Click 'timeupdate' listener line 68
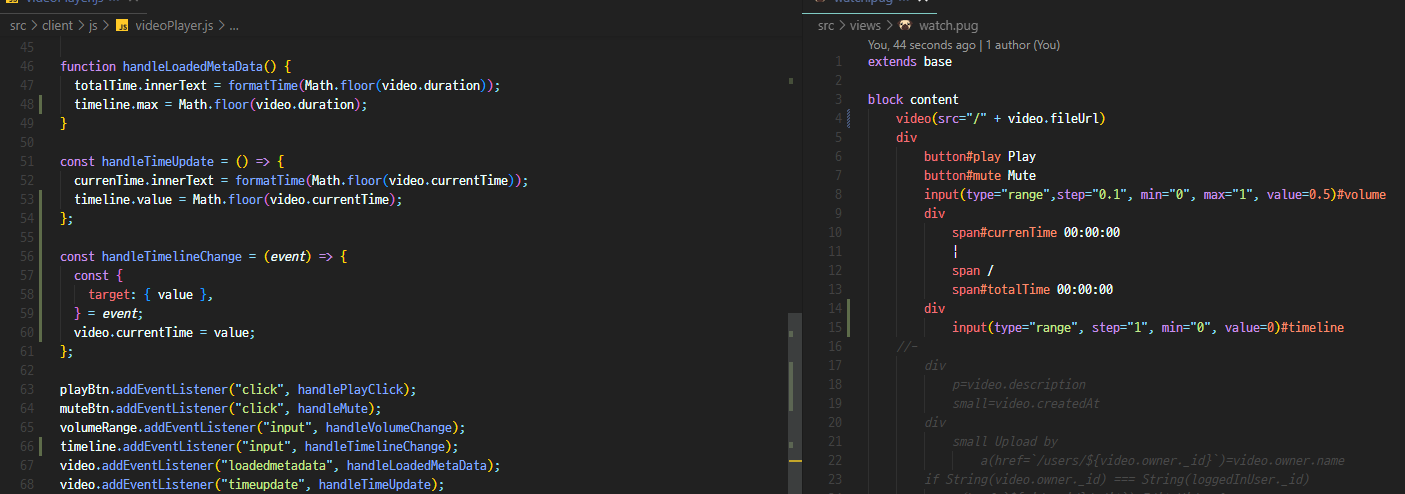This screenshot has width=1405, height=494. point(252,484)
